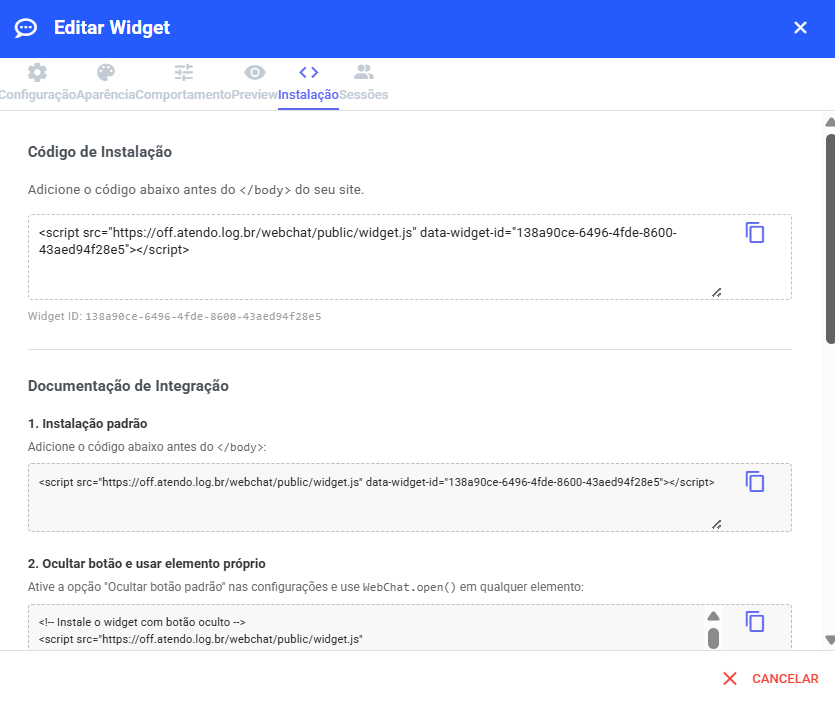
Task: Click the resize handle of installation code box
Action: point(717,292)
